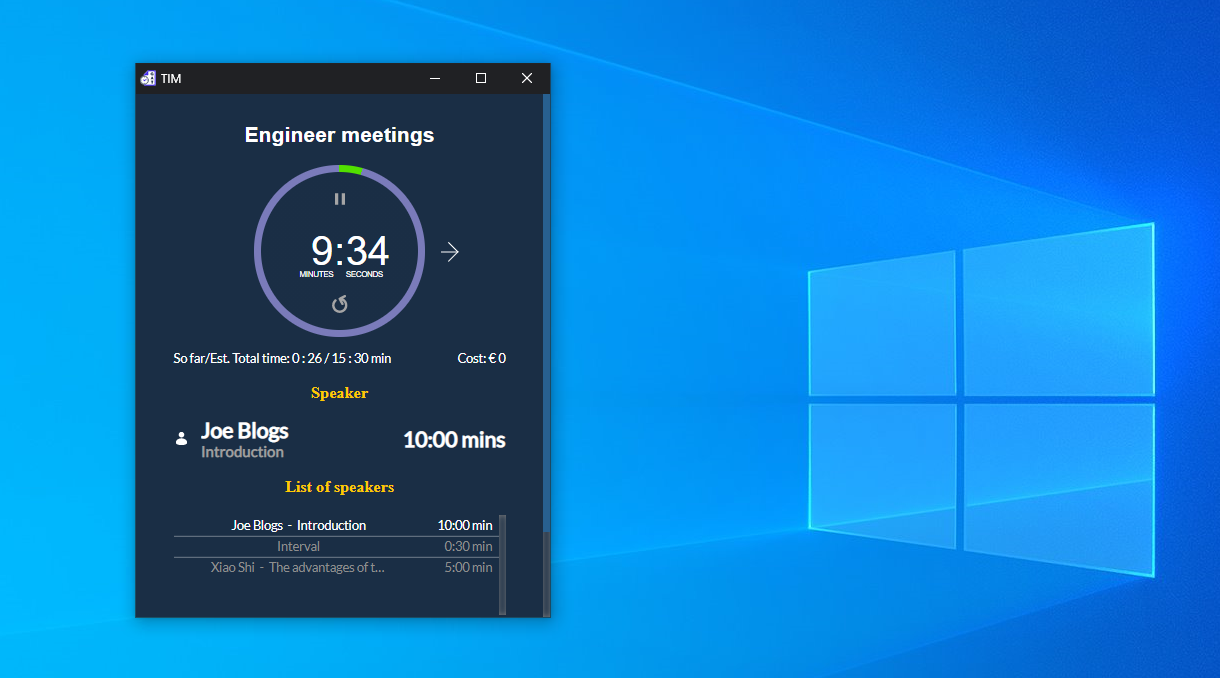The width and height of the screenshot is (1220, 678).
Task: Click the So far/Est. Total time text
Action: [281, 358]
